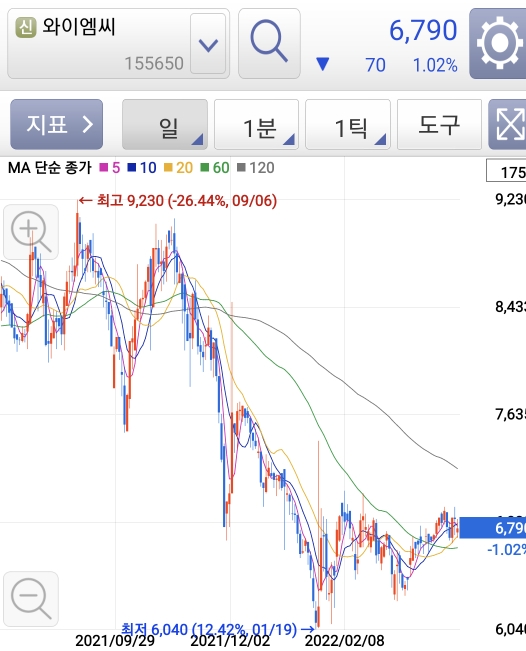Viewport: 526px width, 651px height.
Task: Tap the 2021/12/02 date axis label
Action: 230,641
